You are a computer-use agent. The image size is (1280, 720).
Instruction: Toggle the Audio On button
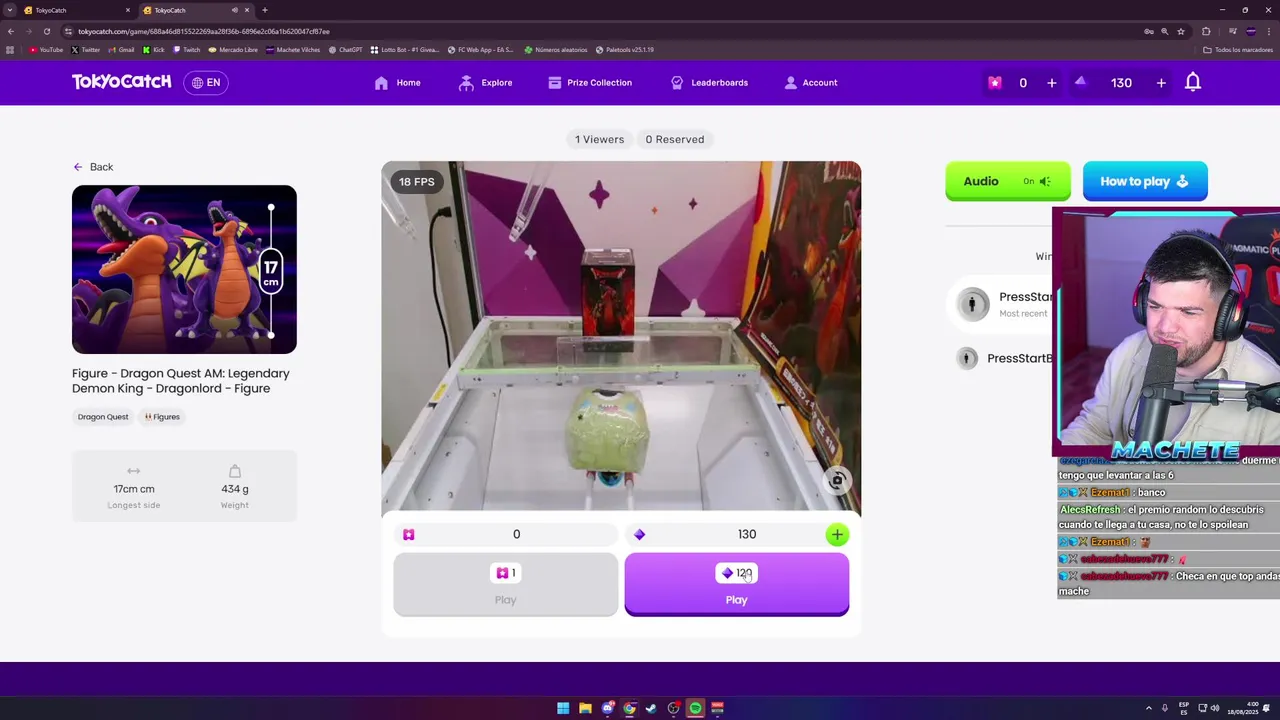[1008, 181]
